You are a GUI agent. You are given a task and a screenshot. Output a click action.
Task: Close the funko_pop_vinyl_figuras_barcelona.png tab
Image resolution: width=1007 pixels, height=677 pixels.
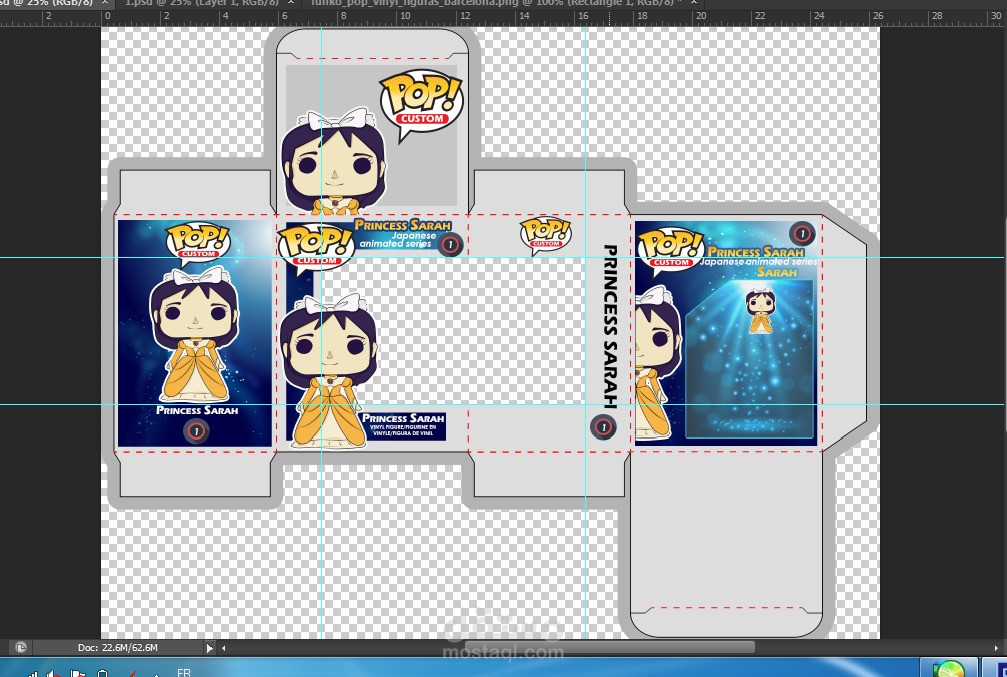coord(694,3)
